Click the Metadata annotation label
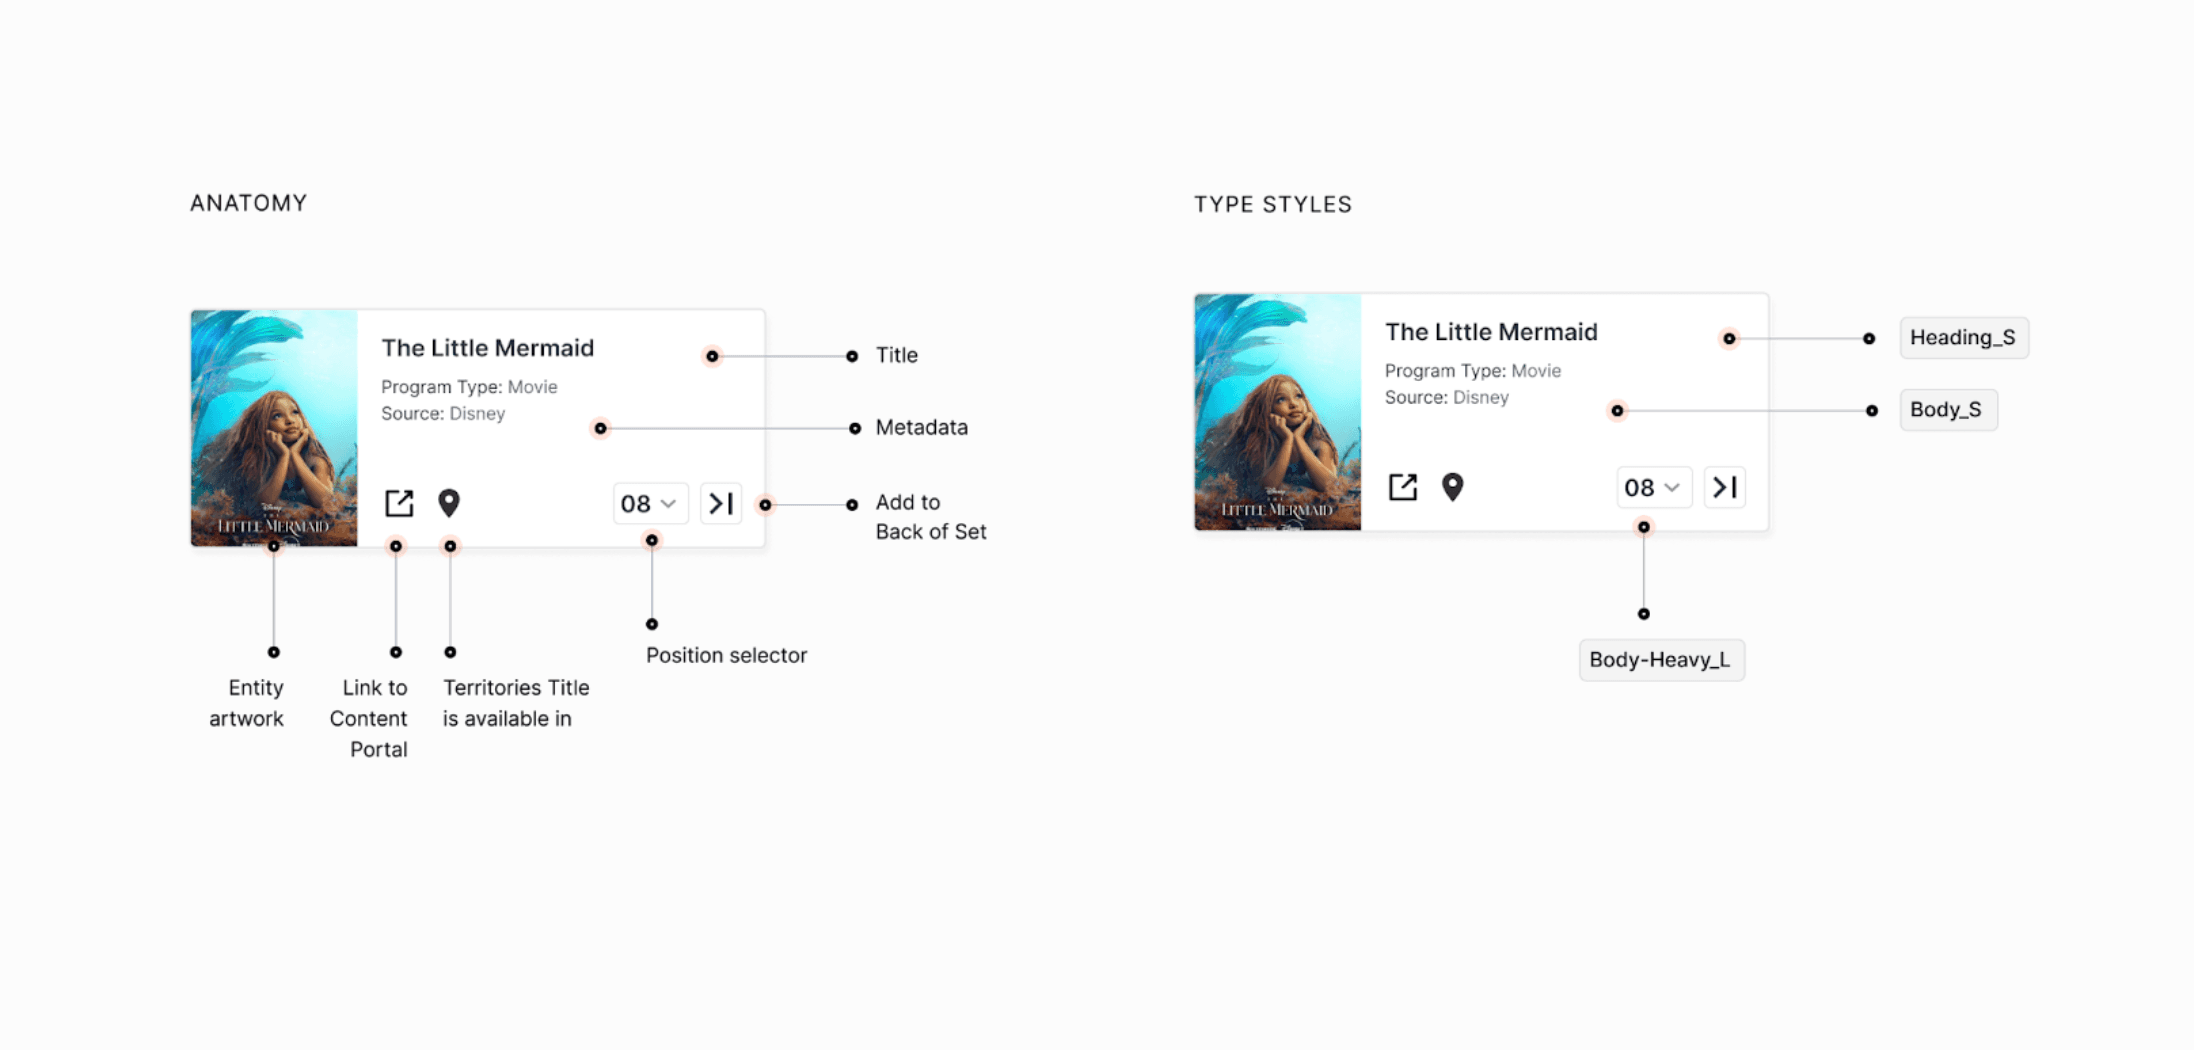2194x1050 pixels. pos(921,427)
